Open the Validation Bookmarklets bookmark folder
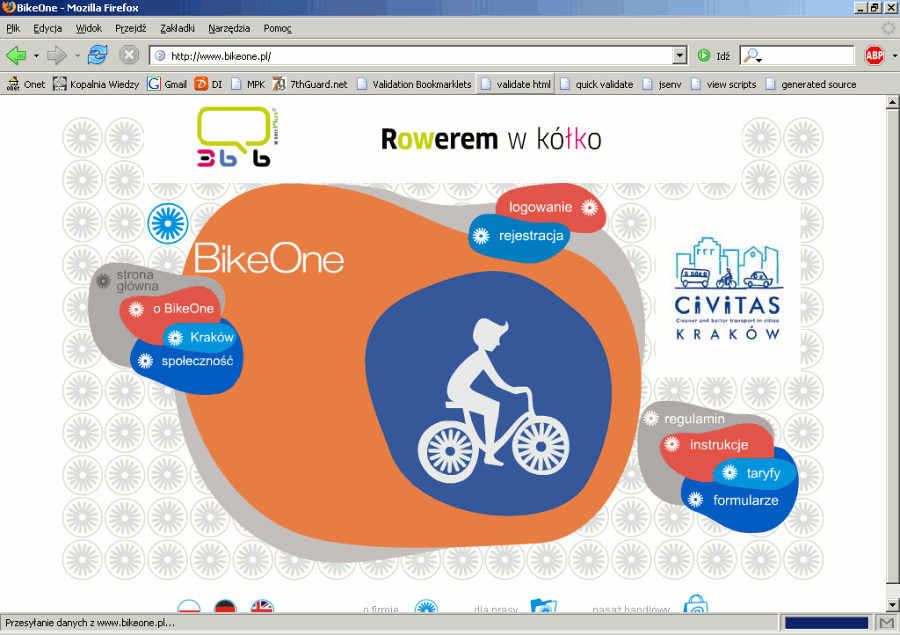This screenshot has height=635, width=900. (x=414, y=84)
